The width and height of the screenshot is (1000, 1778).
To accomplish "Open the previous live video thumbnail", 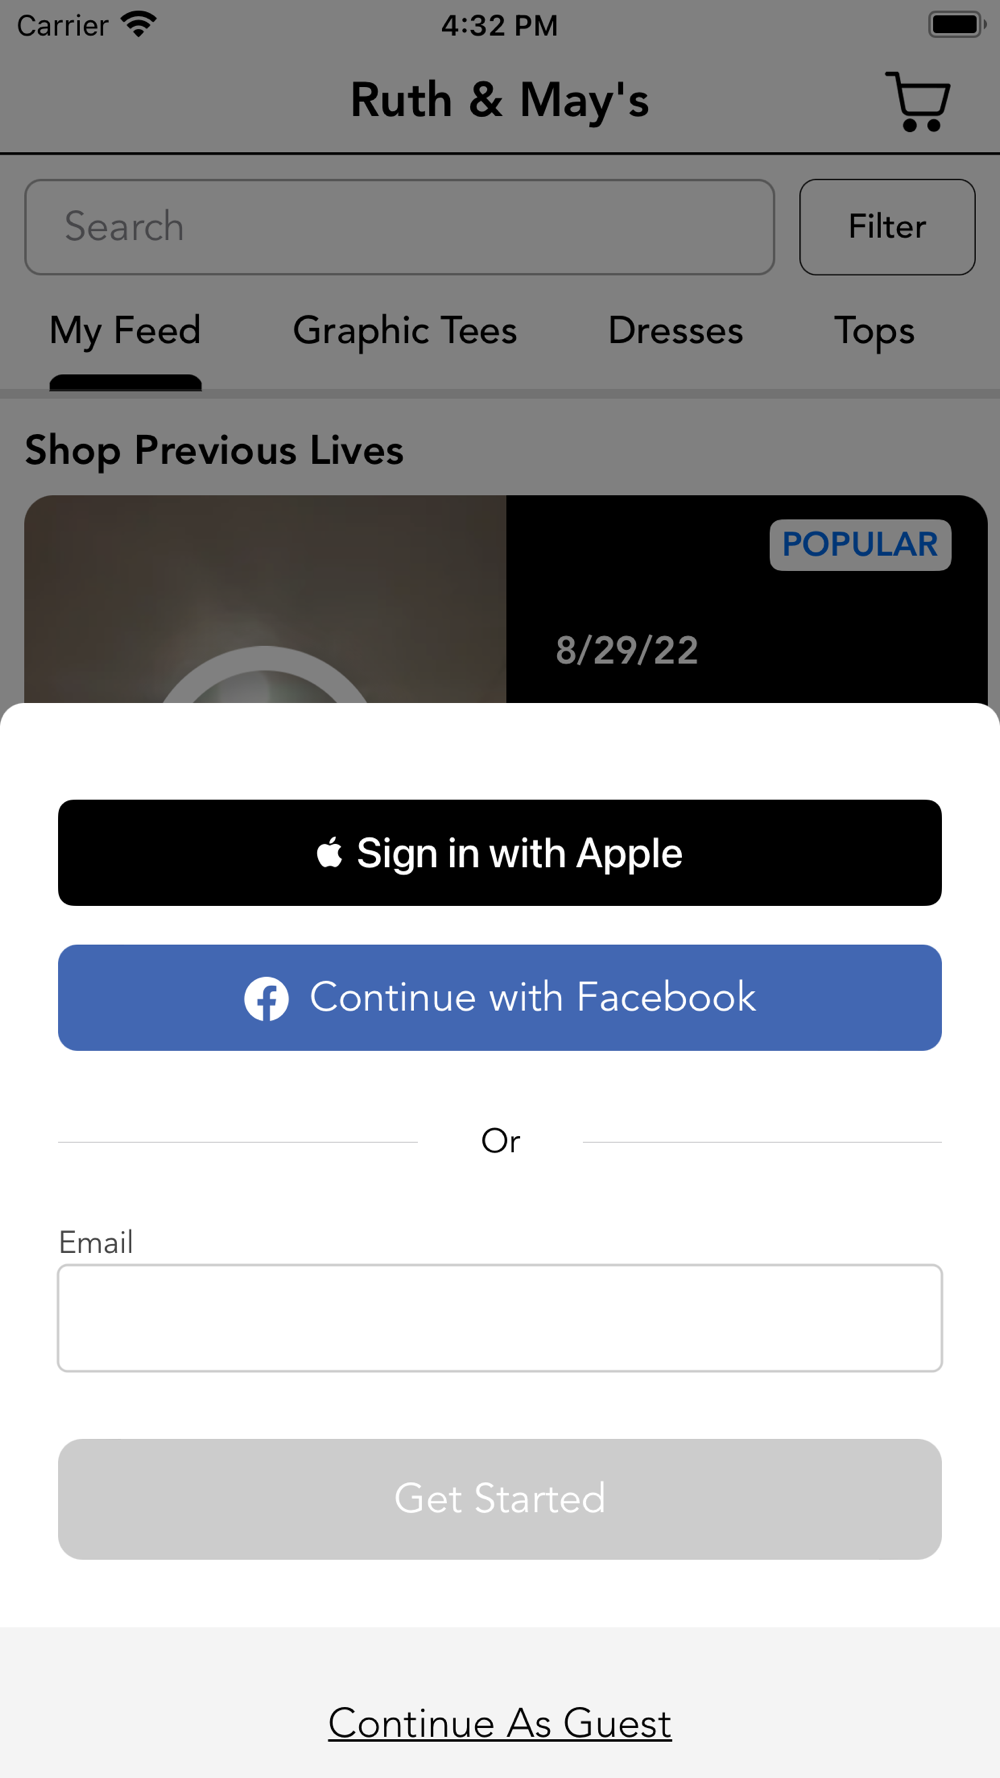I will (265, 599).
